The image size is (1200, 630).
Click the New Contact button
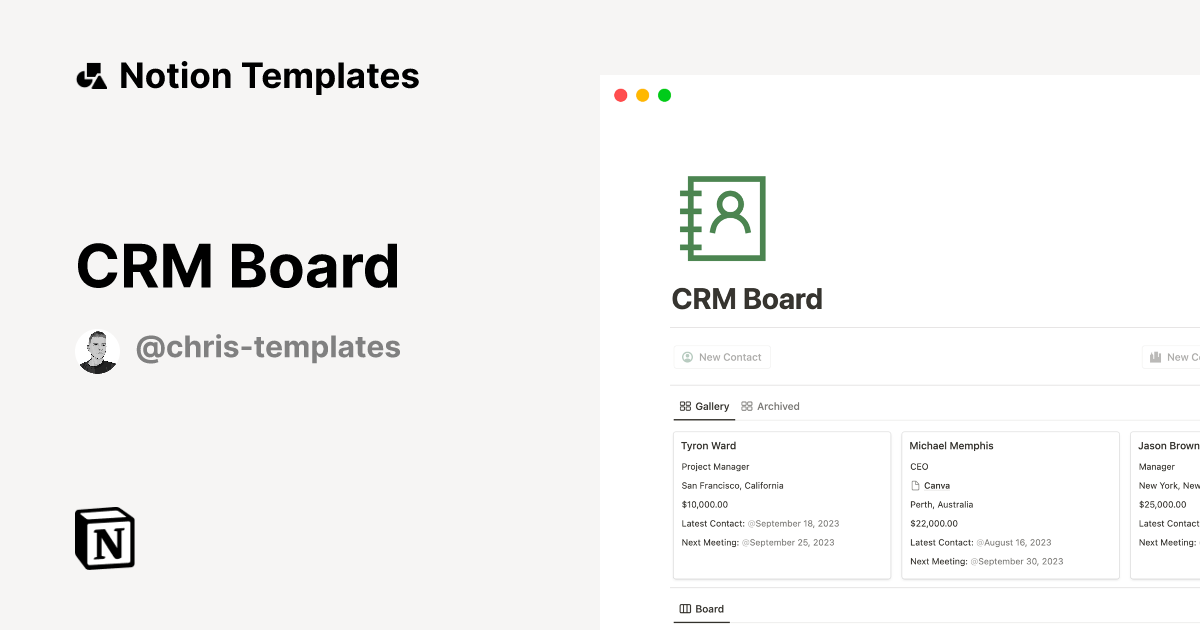tap(722, 357)
